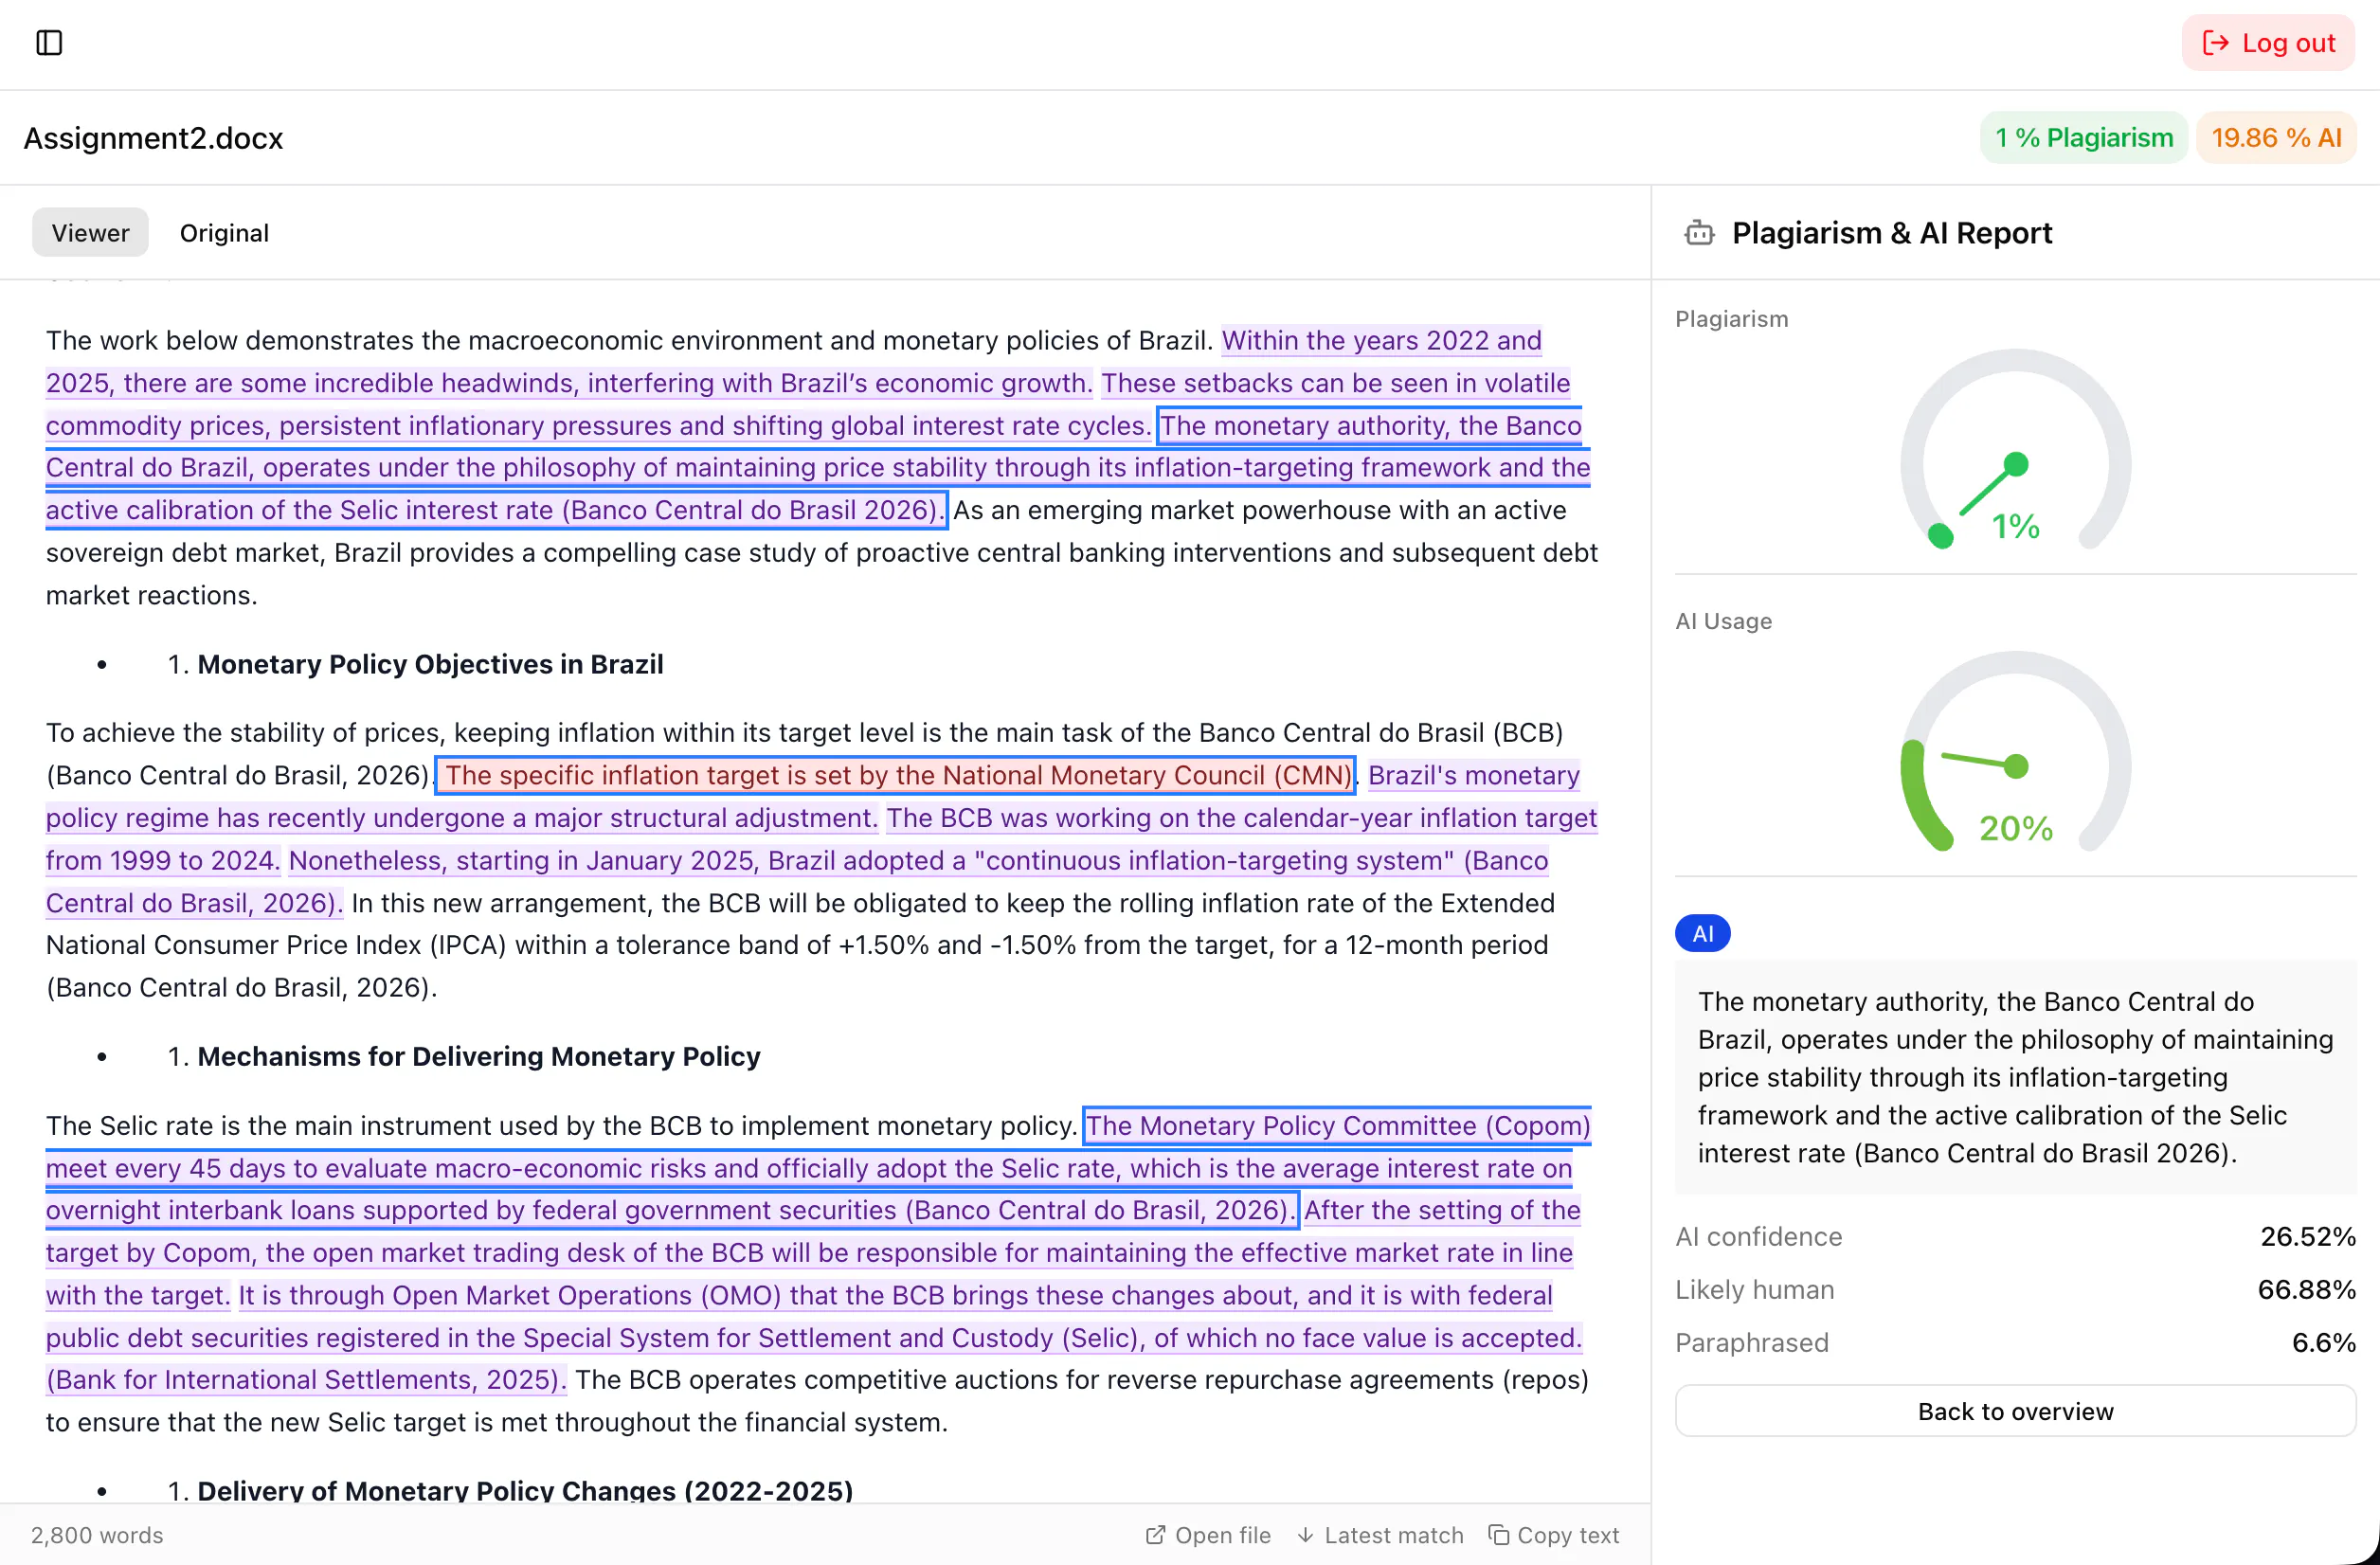
Task: Click the 2,800 words counter
Action: pyautogui.click(x=97, y=1535)
